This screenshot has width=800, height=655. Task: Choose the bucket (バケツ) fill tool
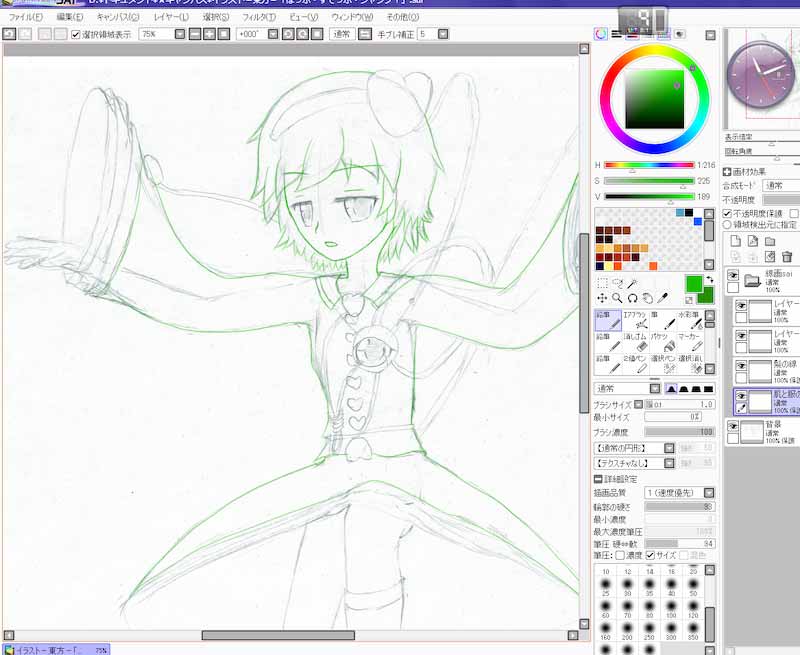click(662, 342)
